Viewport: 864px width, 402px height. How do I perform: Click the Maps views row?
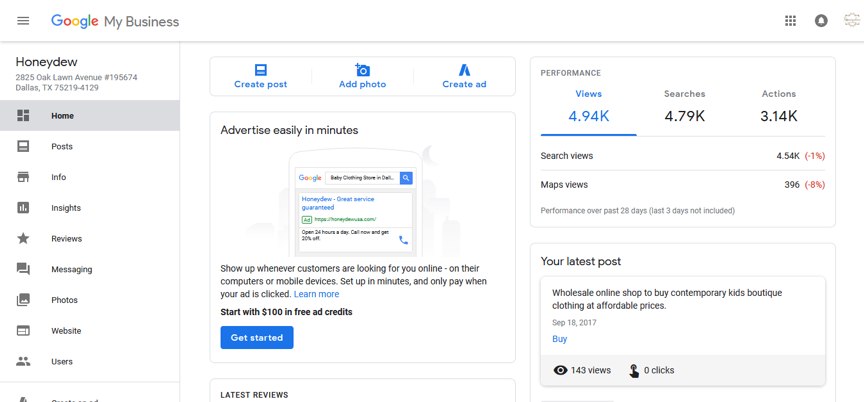pyautogui.click(x=683, y=184)
